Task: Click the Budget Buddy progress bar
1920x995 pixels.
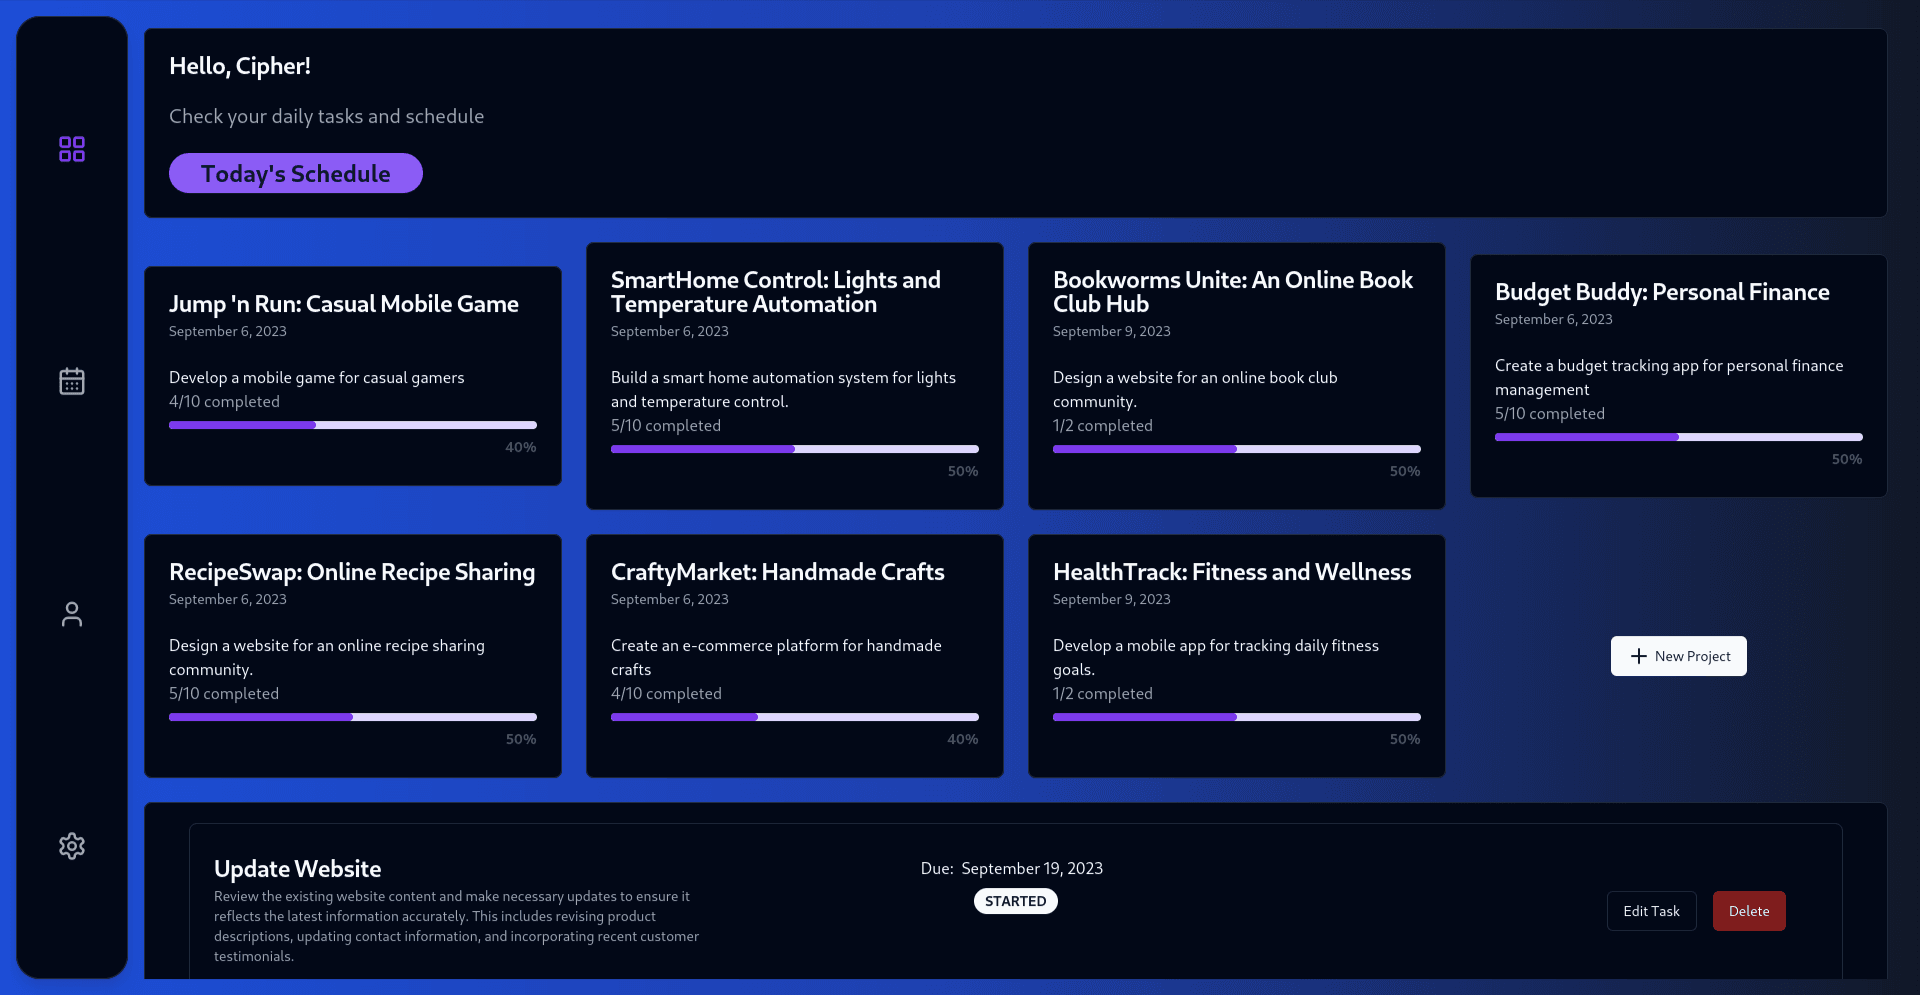Action: pyautogui.click(x=1679, y=437)
